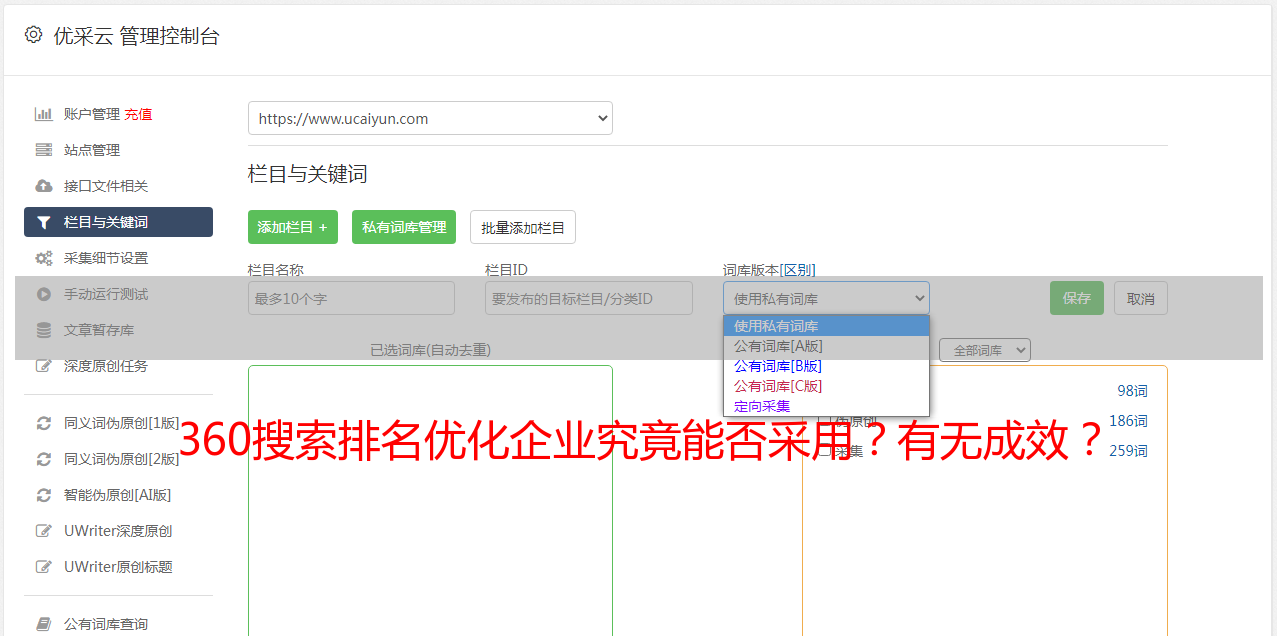Open 智能伪原创[AI版] menu item
This screenshot has width=1277, height=636.
click(x=118, y=495)
